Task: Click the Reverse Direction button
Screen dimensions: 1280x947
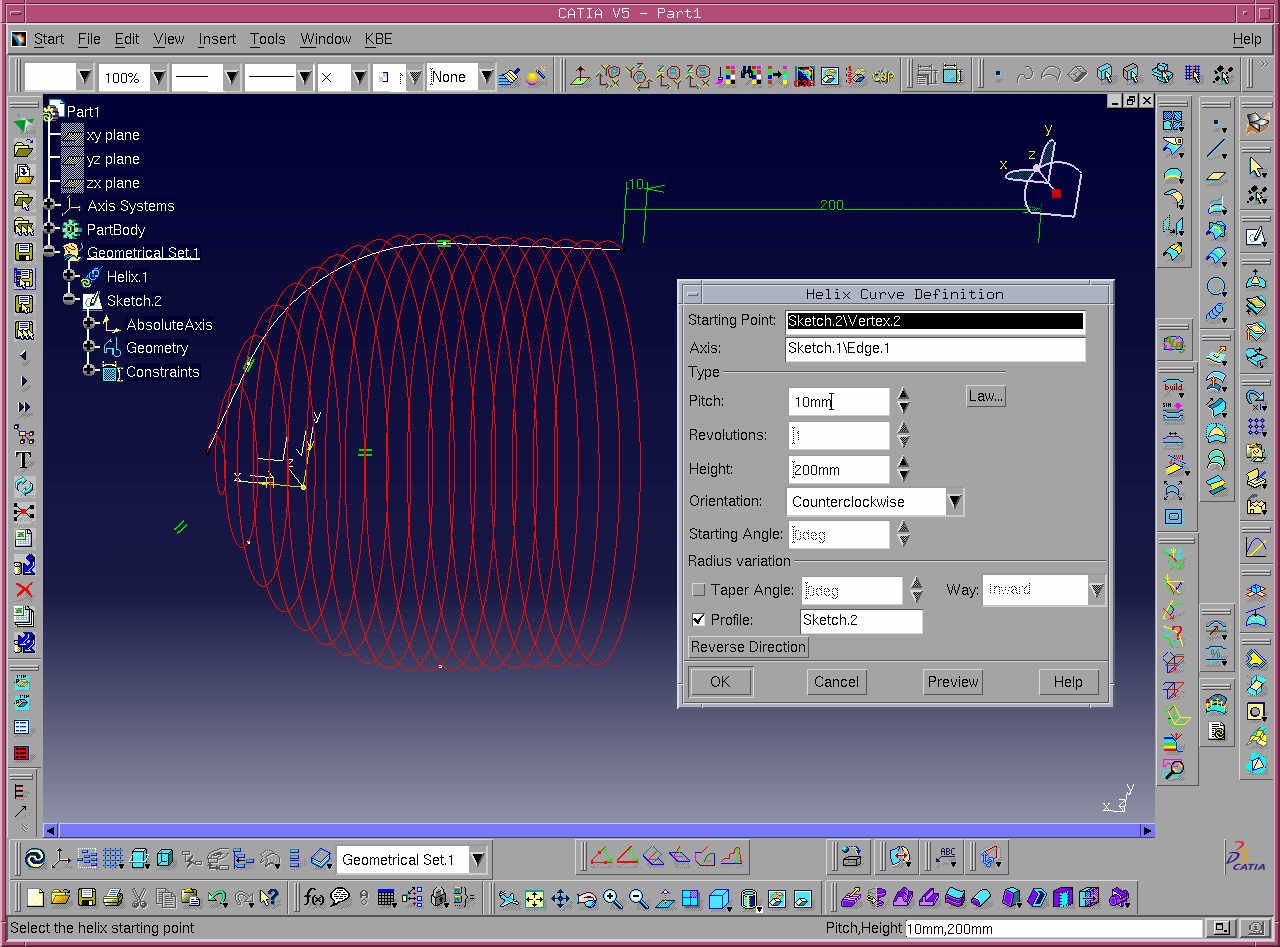Action: click(x=748, y=647)
